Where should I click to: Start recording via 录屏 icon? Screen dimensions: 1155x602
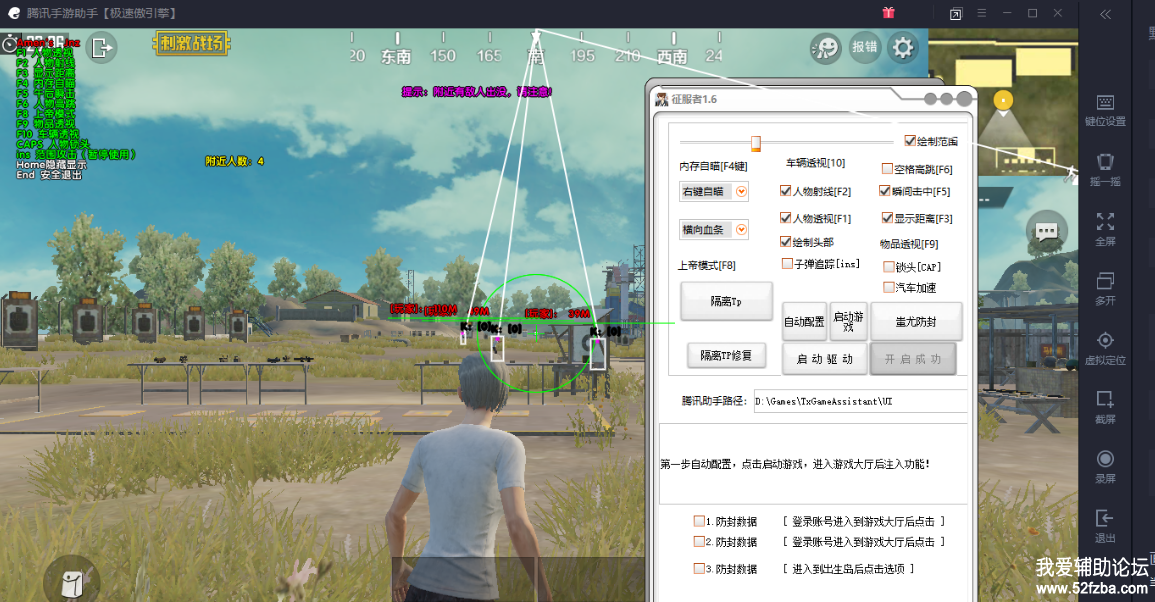1105,464
